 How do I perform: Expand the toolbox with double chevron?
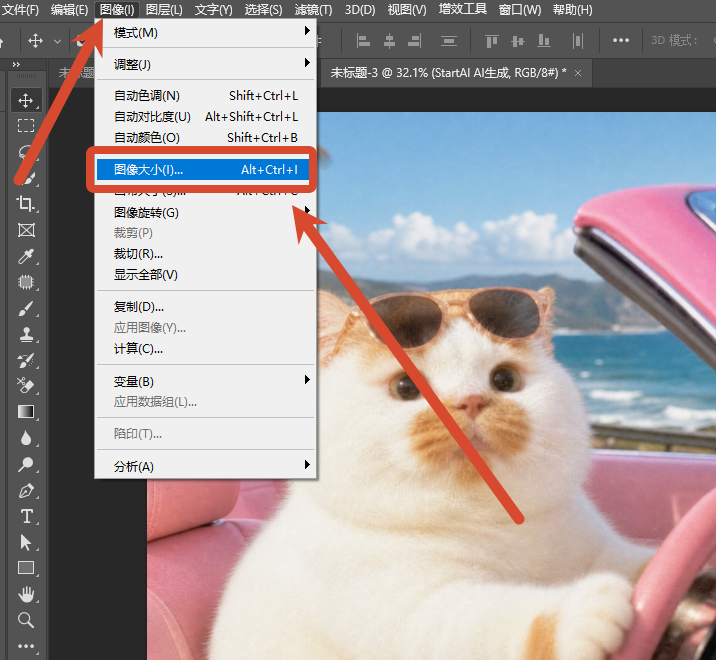[16, 64]
